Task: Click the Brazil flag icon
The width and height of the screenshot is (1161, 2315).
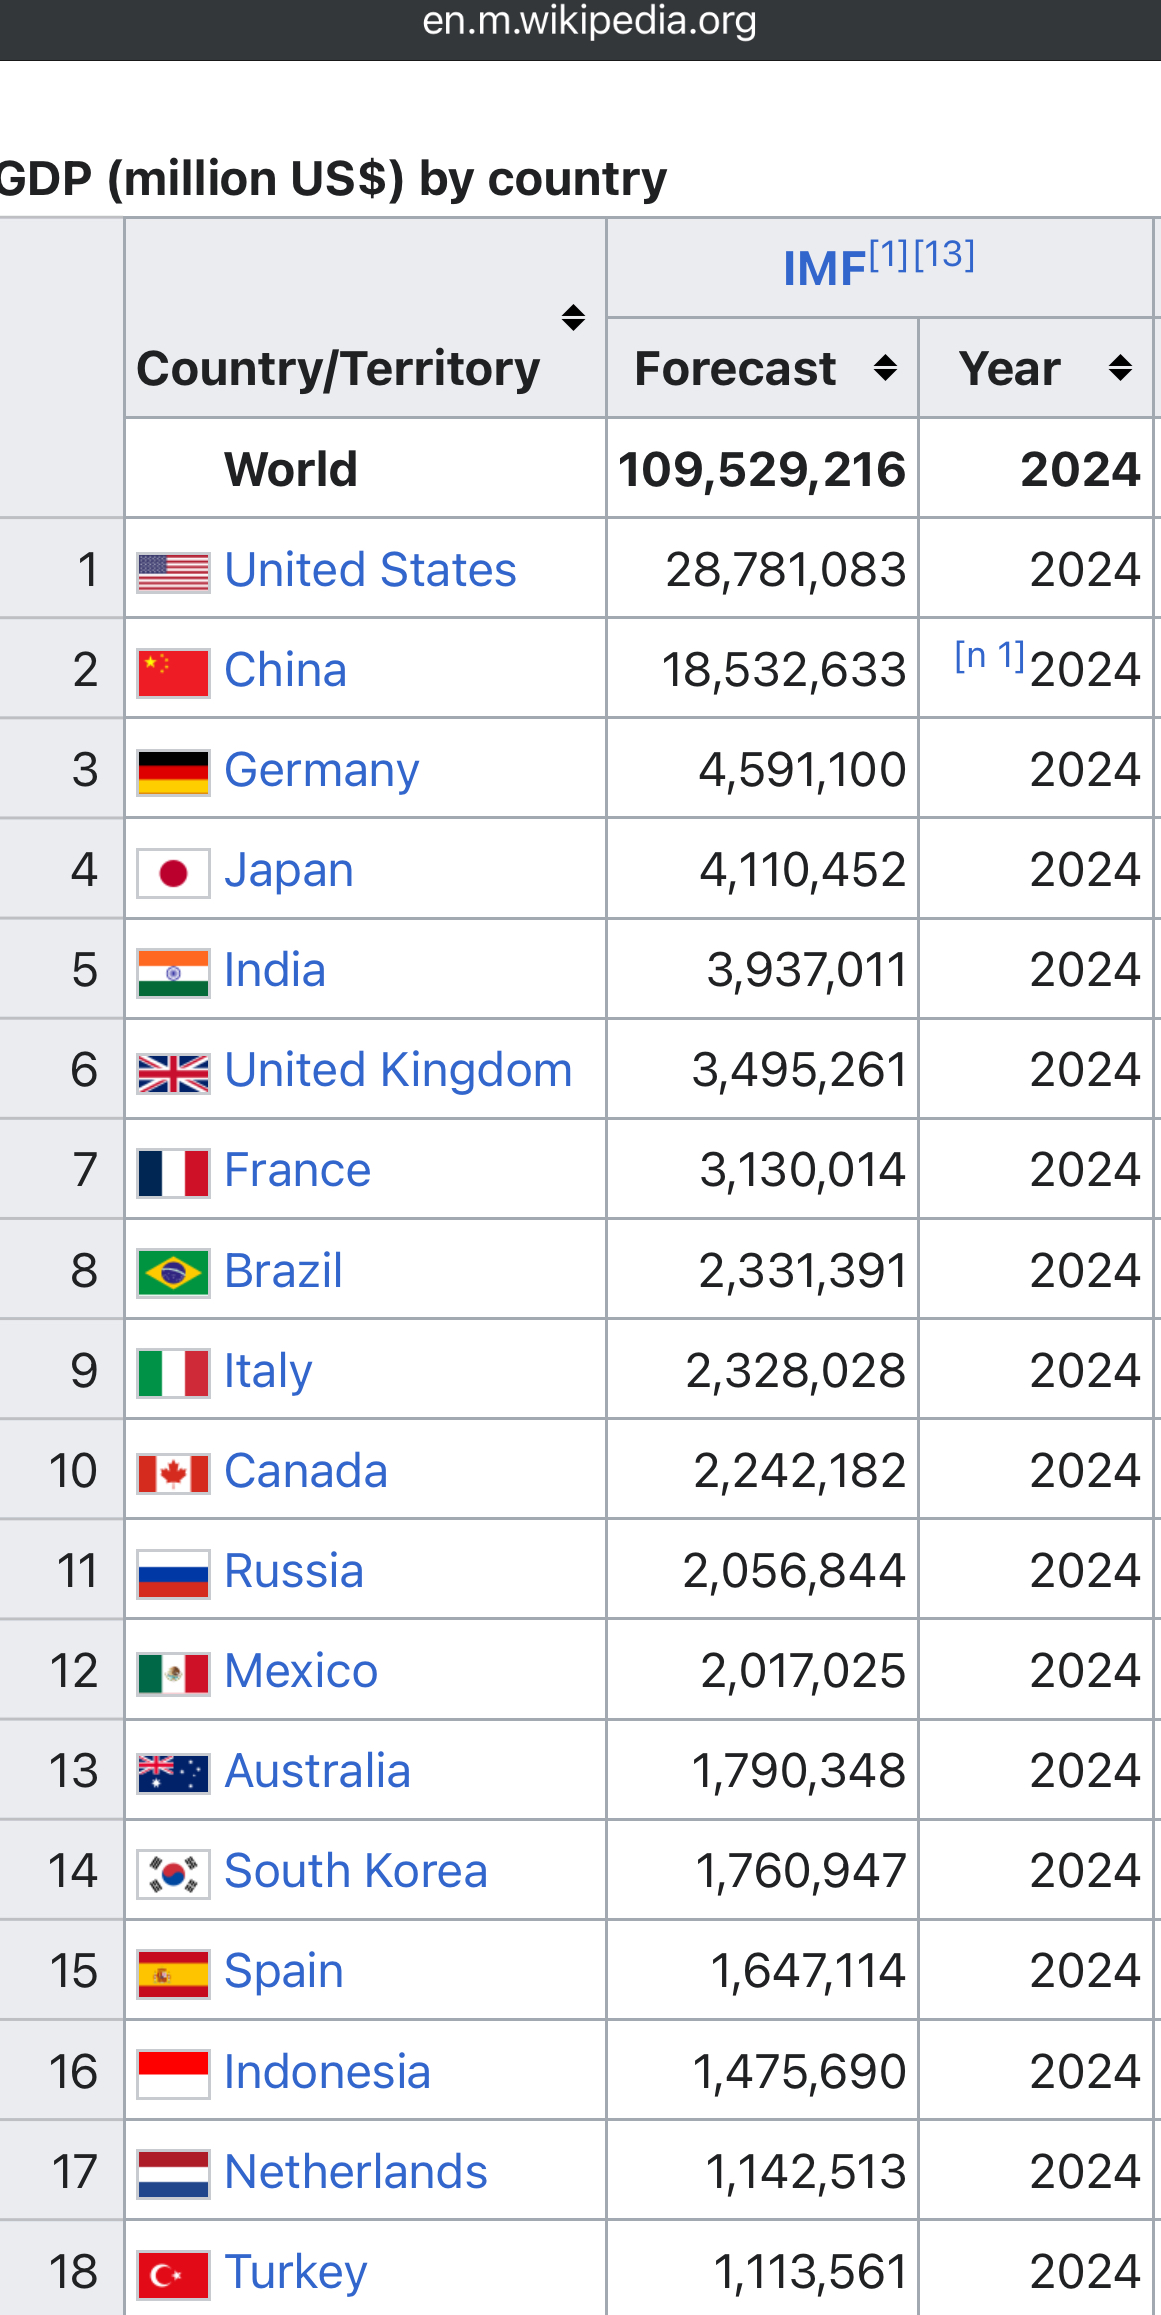Action: pos(173,1273)
